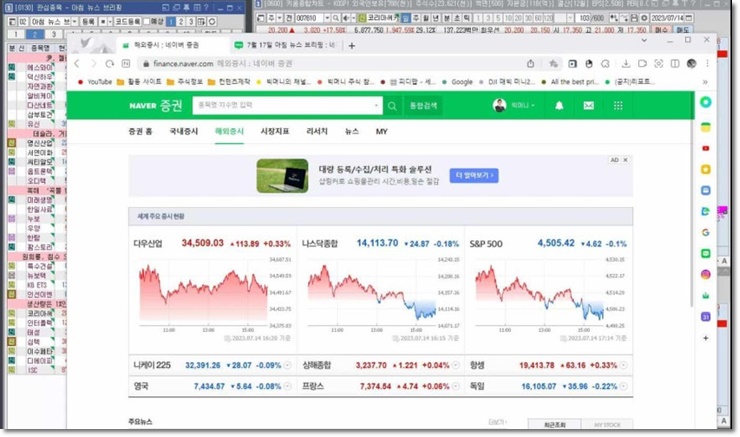
Task: Select 코리아써 row in watchlist
Action: (x=36, y=313)
